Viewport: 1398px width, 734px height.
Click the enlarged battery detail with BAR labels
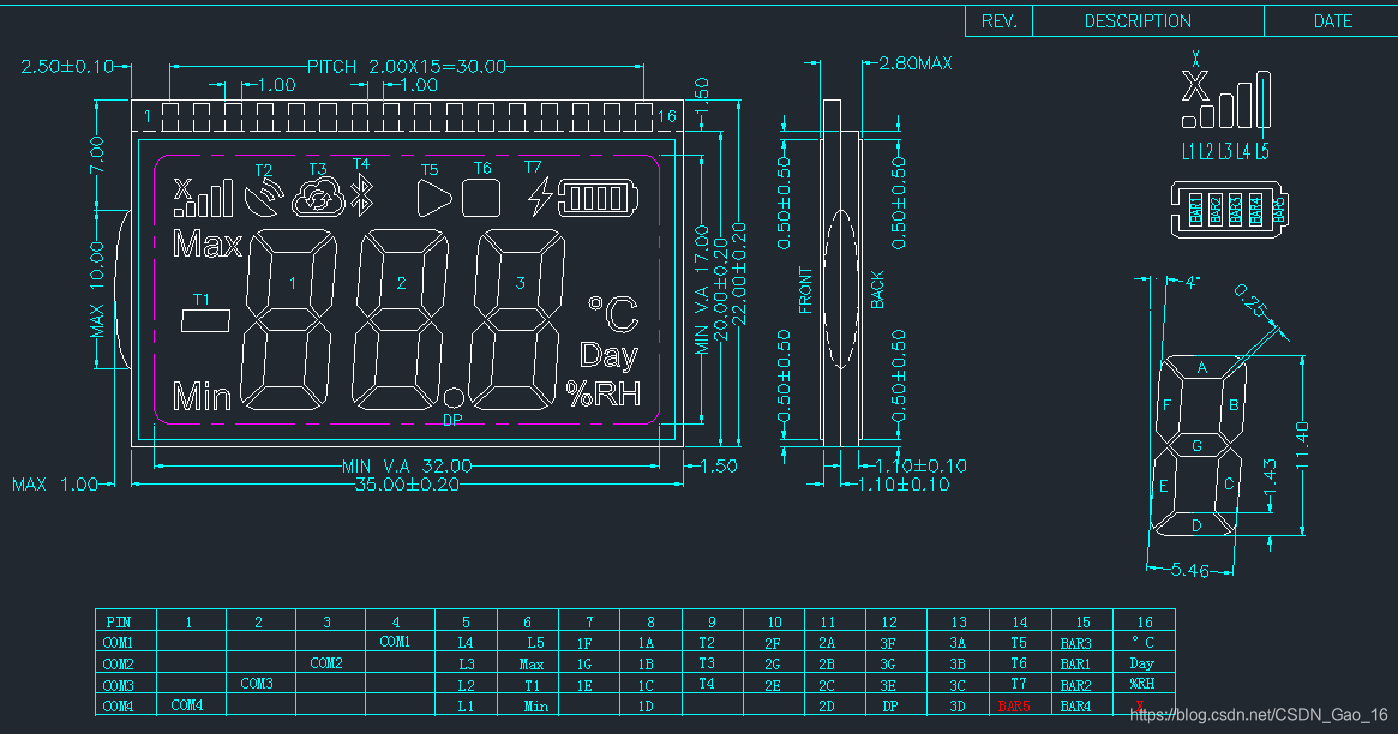coord(1231,209)
